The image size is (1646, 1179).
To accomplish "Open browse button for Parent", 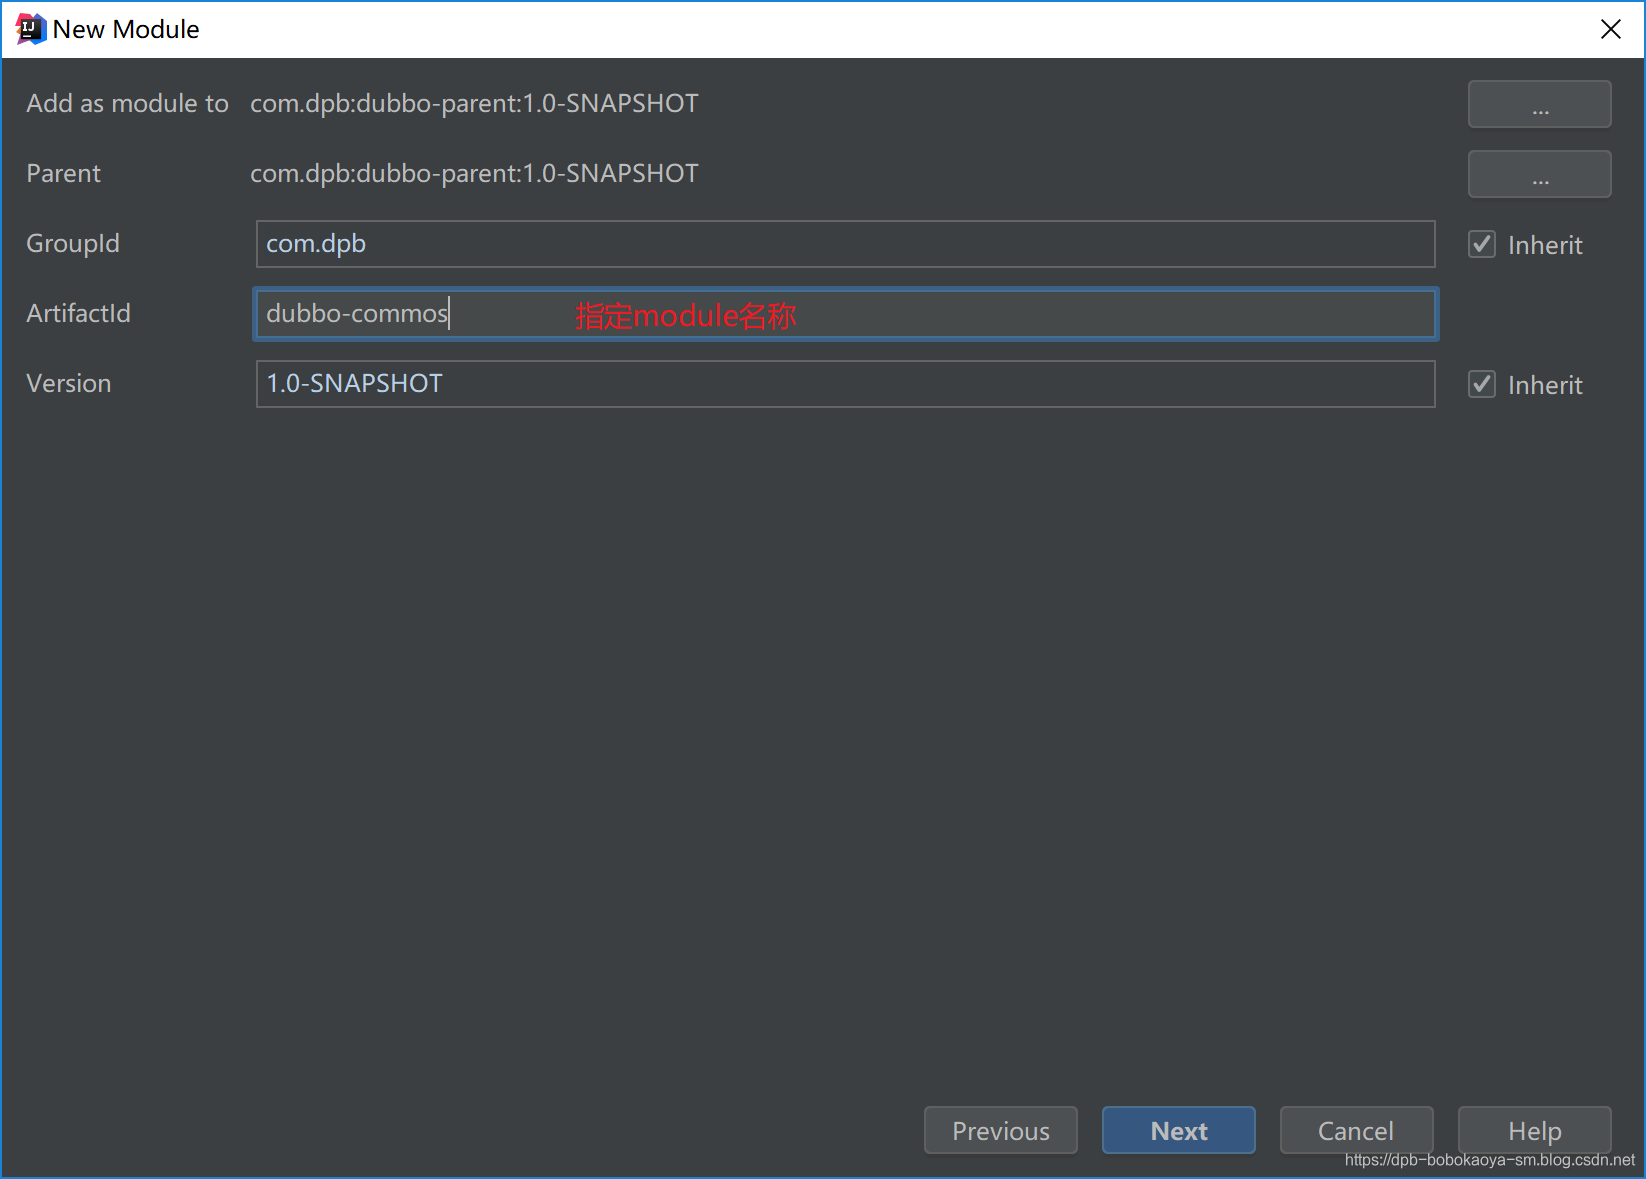I will click(x=1539, y=174).
